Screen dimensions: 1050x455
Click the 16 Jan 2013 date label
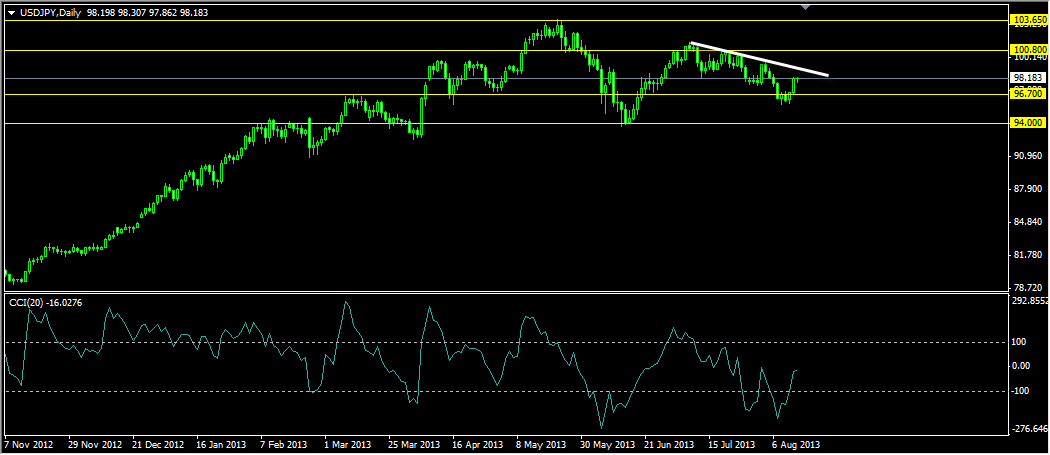click(x=221, y=445)
